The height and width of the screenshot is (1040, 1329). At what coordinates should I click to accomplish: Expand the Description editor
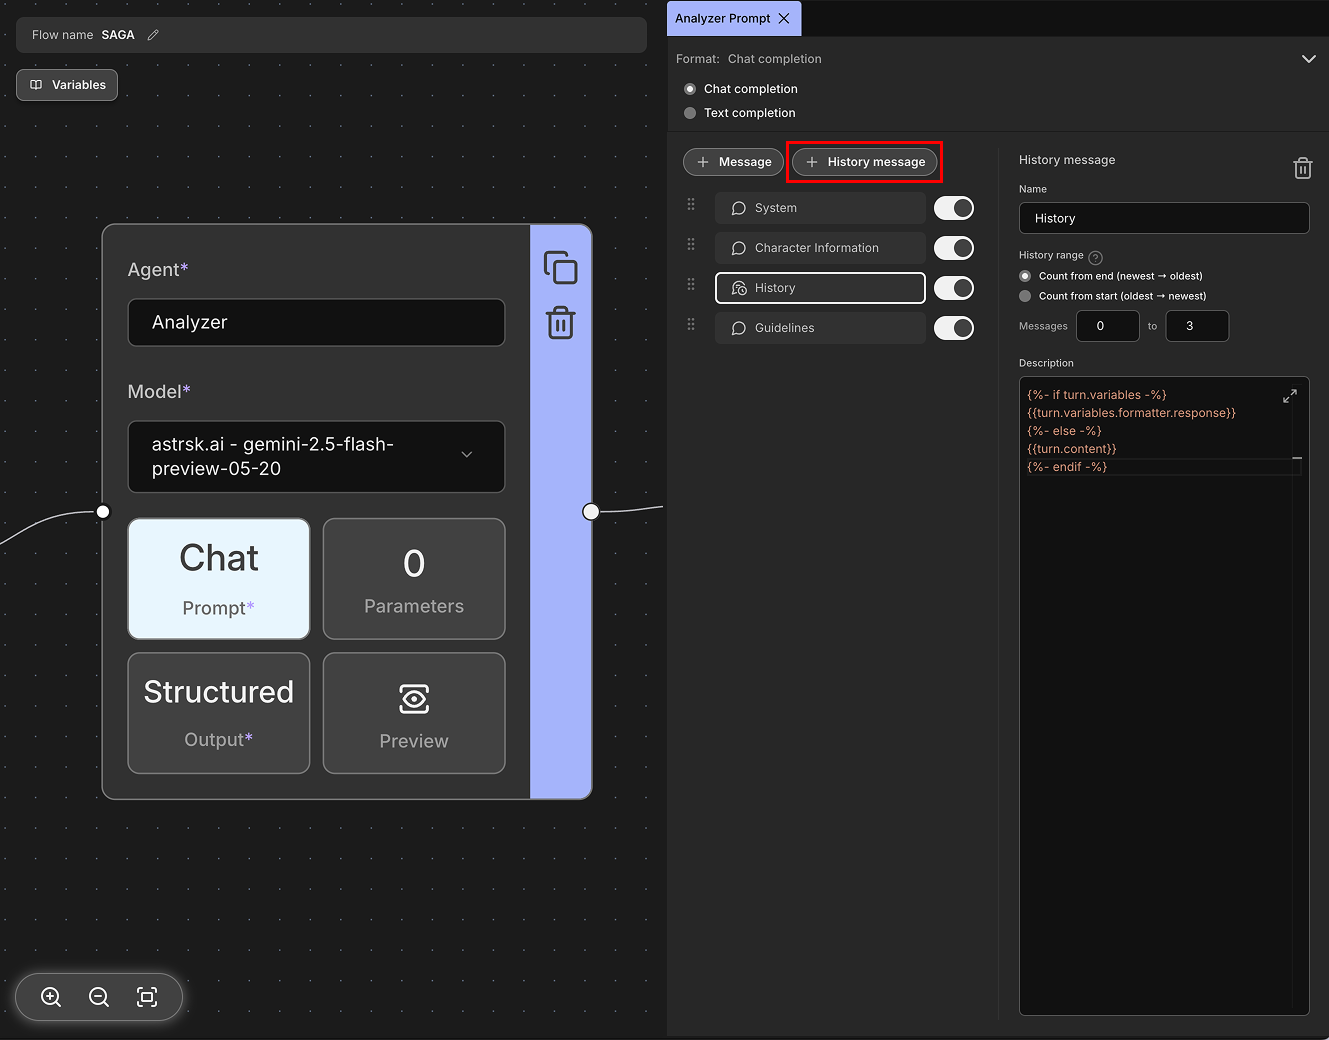click(1290, 396)
